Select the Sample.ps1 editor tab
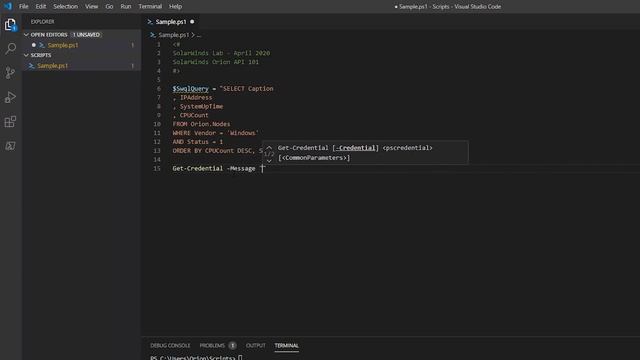640x360 pixels. click(171, 22)
